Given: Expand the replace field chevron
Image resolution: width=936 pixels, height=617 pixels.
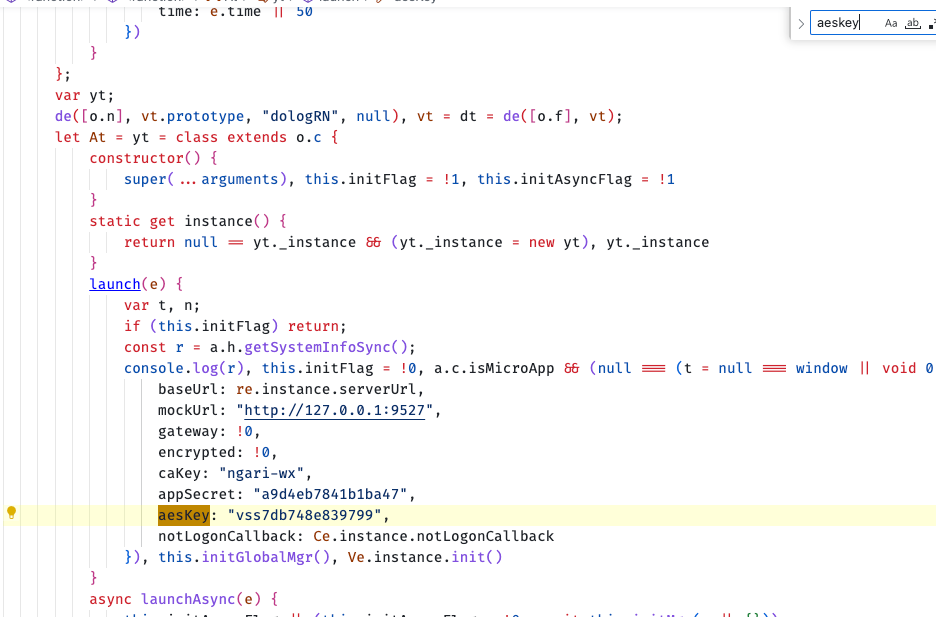Looking at the screenshot, I should 801,23.
